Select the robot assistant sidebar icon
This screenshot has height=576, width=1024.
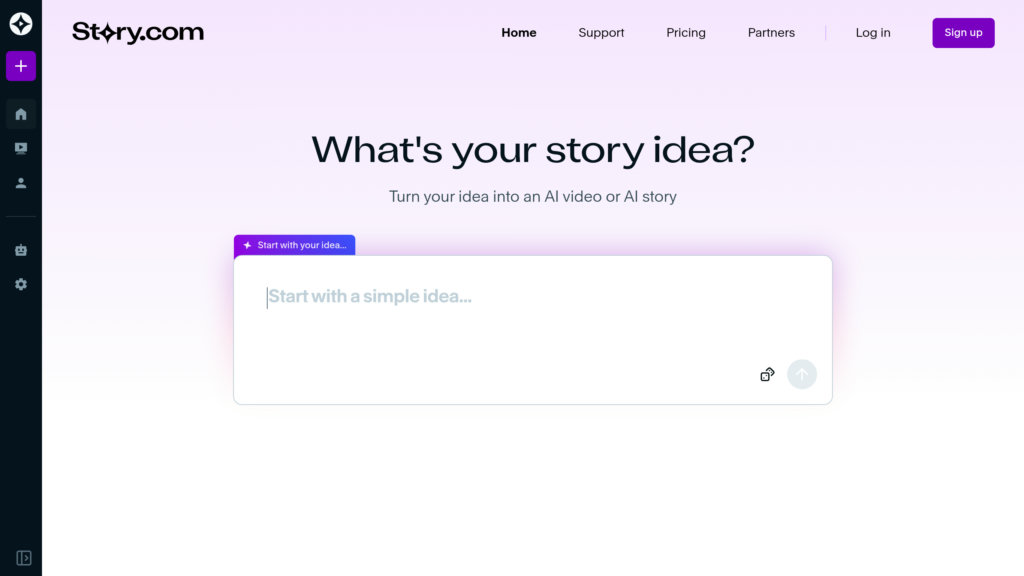pos(21,250)
